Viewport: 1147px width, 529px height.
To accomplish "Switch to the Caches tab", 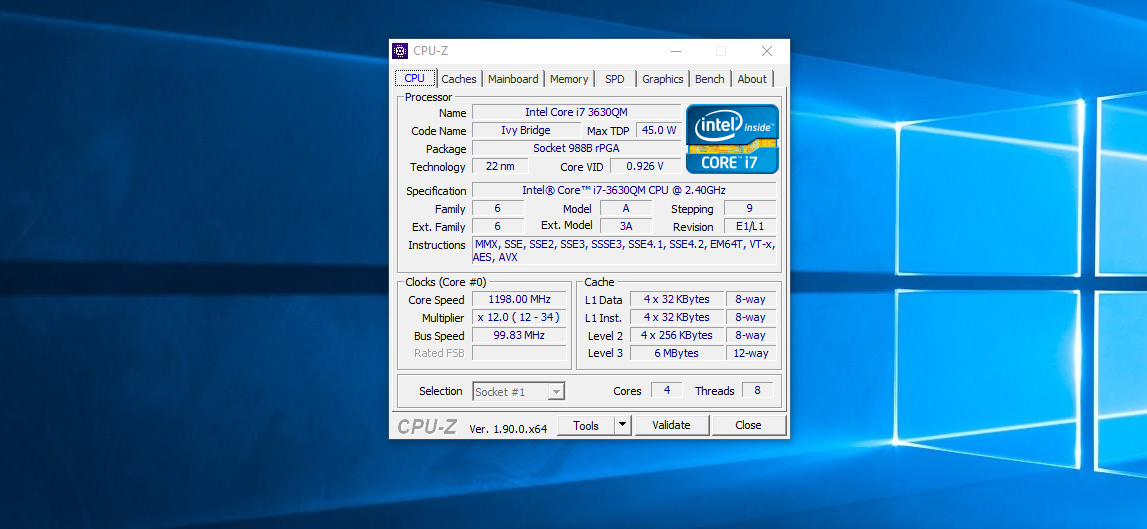I will (x=459, y=79).
